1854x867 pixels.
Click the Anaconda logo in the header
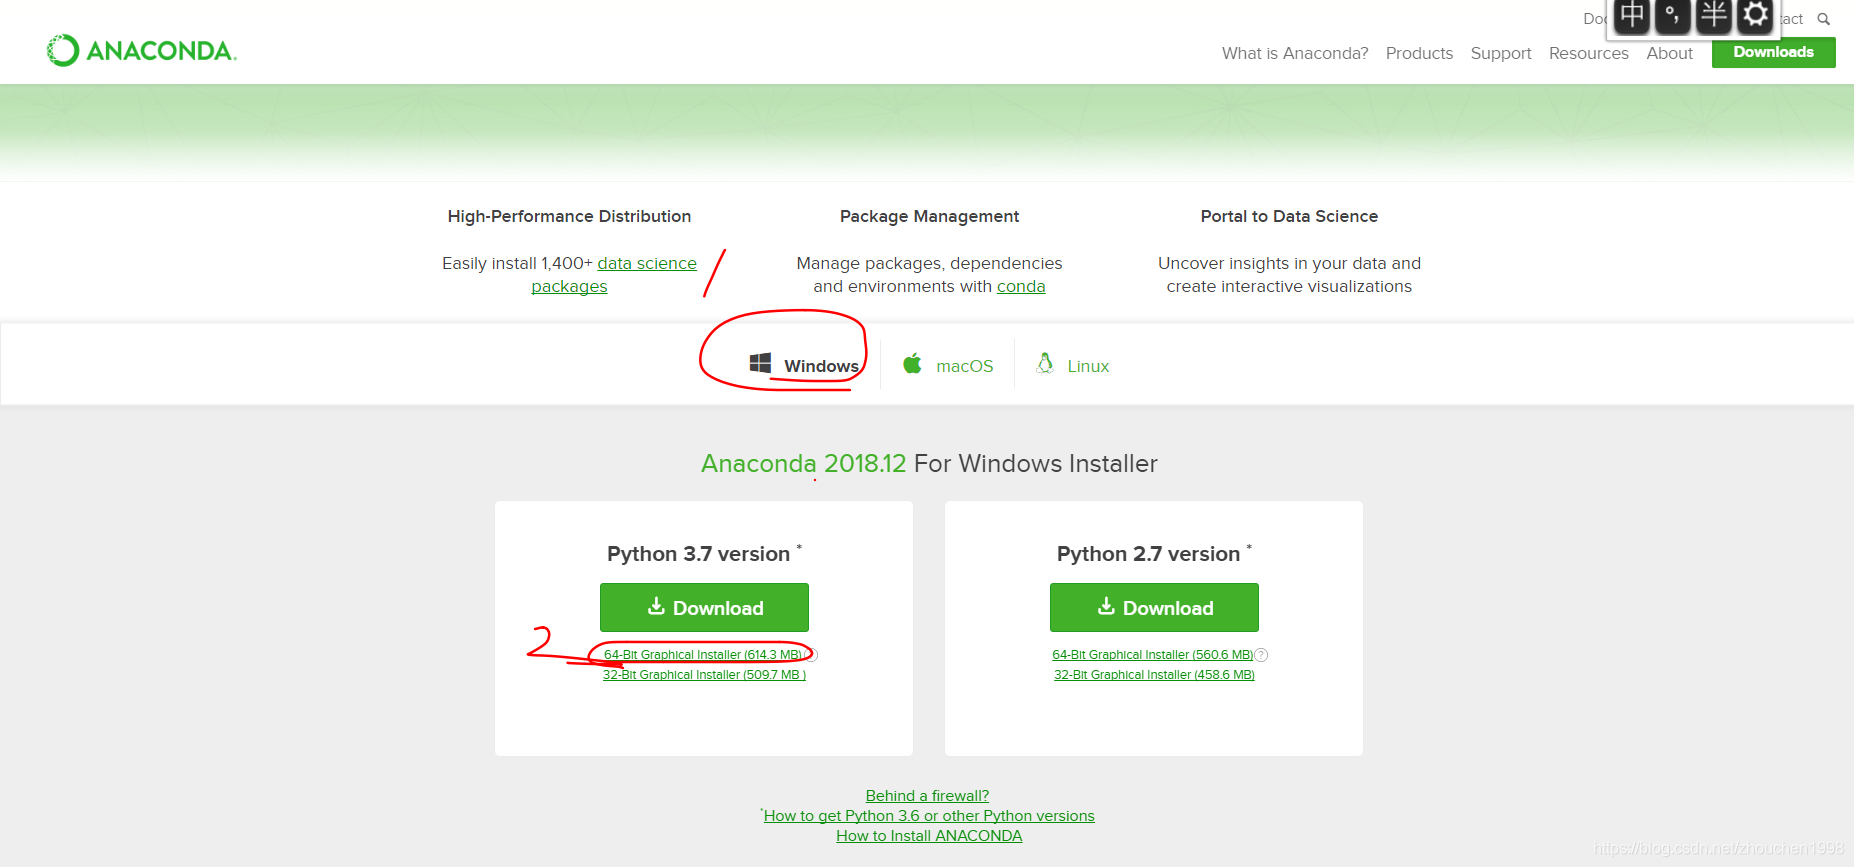(142, 50)
